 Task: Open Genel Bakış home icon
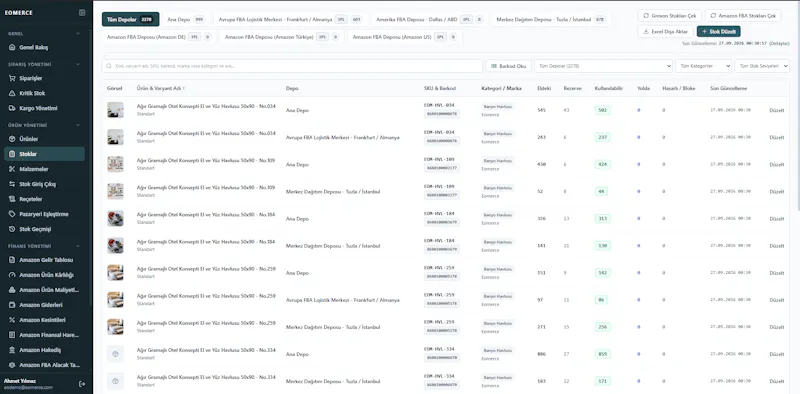point(12,47)
